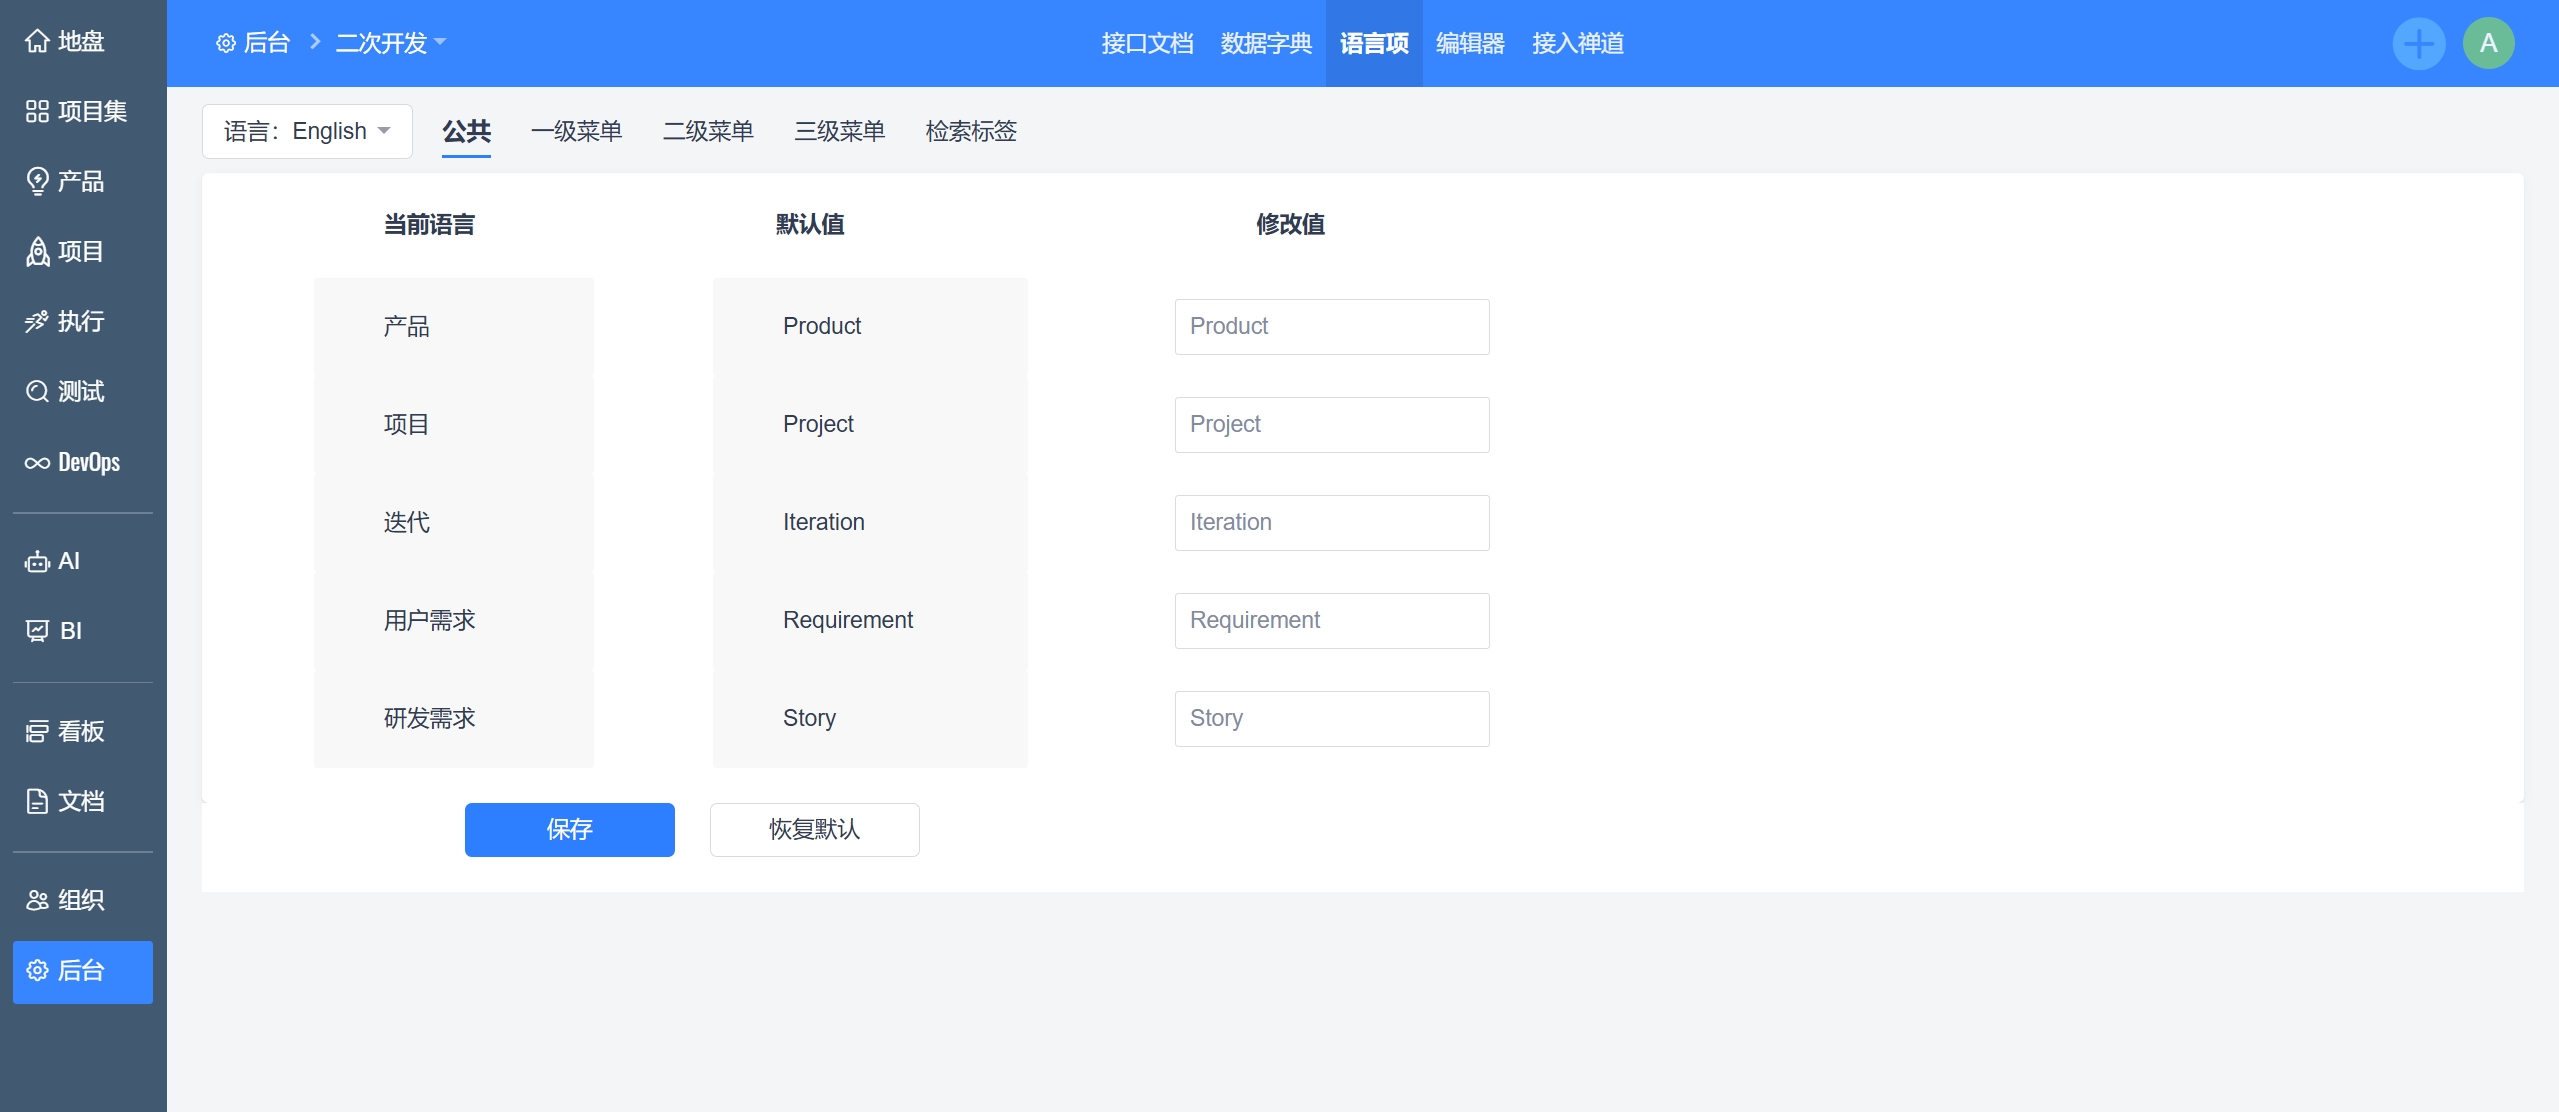This screenshot has height=1112, width=2559.
Task: Expand the 语言 English language dropdown
Action: [307, 131]
